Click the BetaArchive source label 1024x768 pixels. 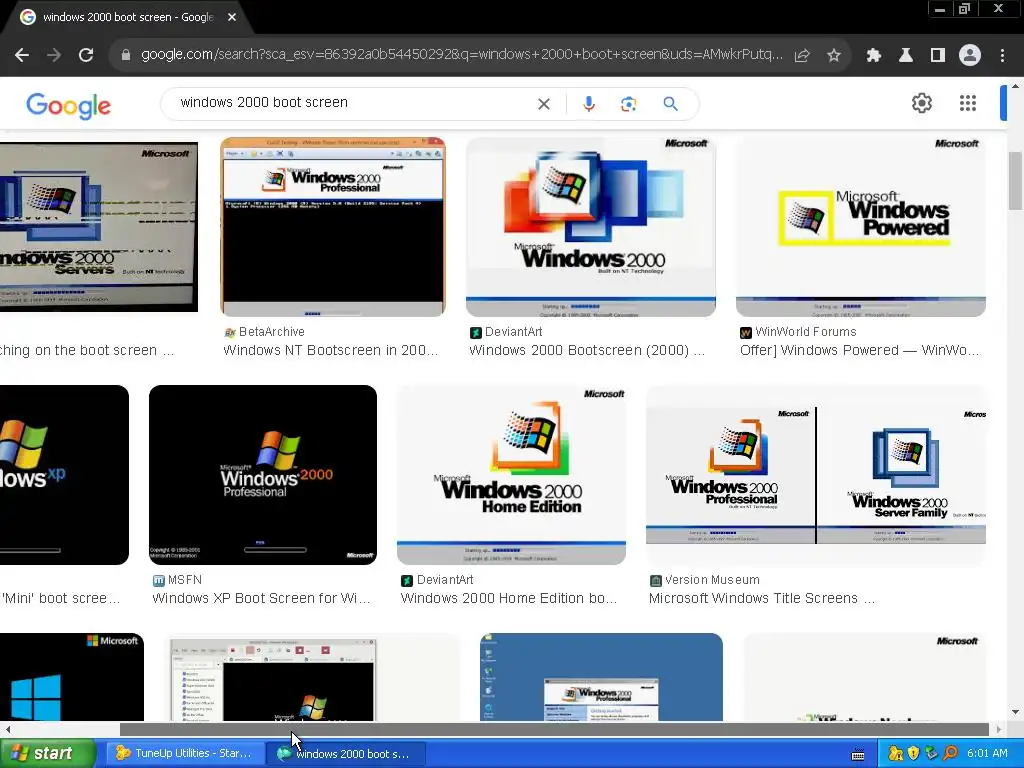(x=272, y=332)
